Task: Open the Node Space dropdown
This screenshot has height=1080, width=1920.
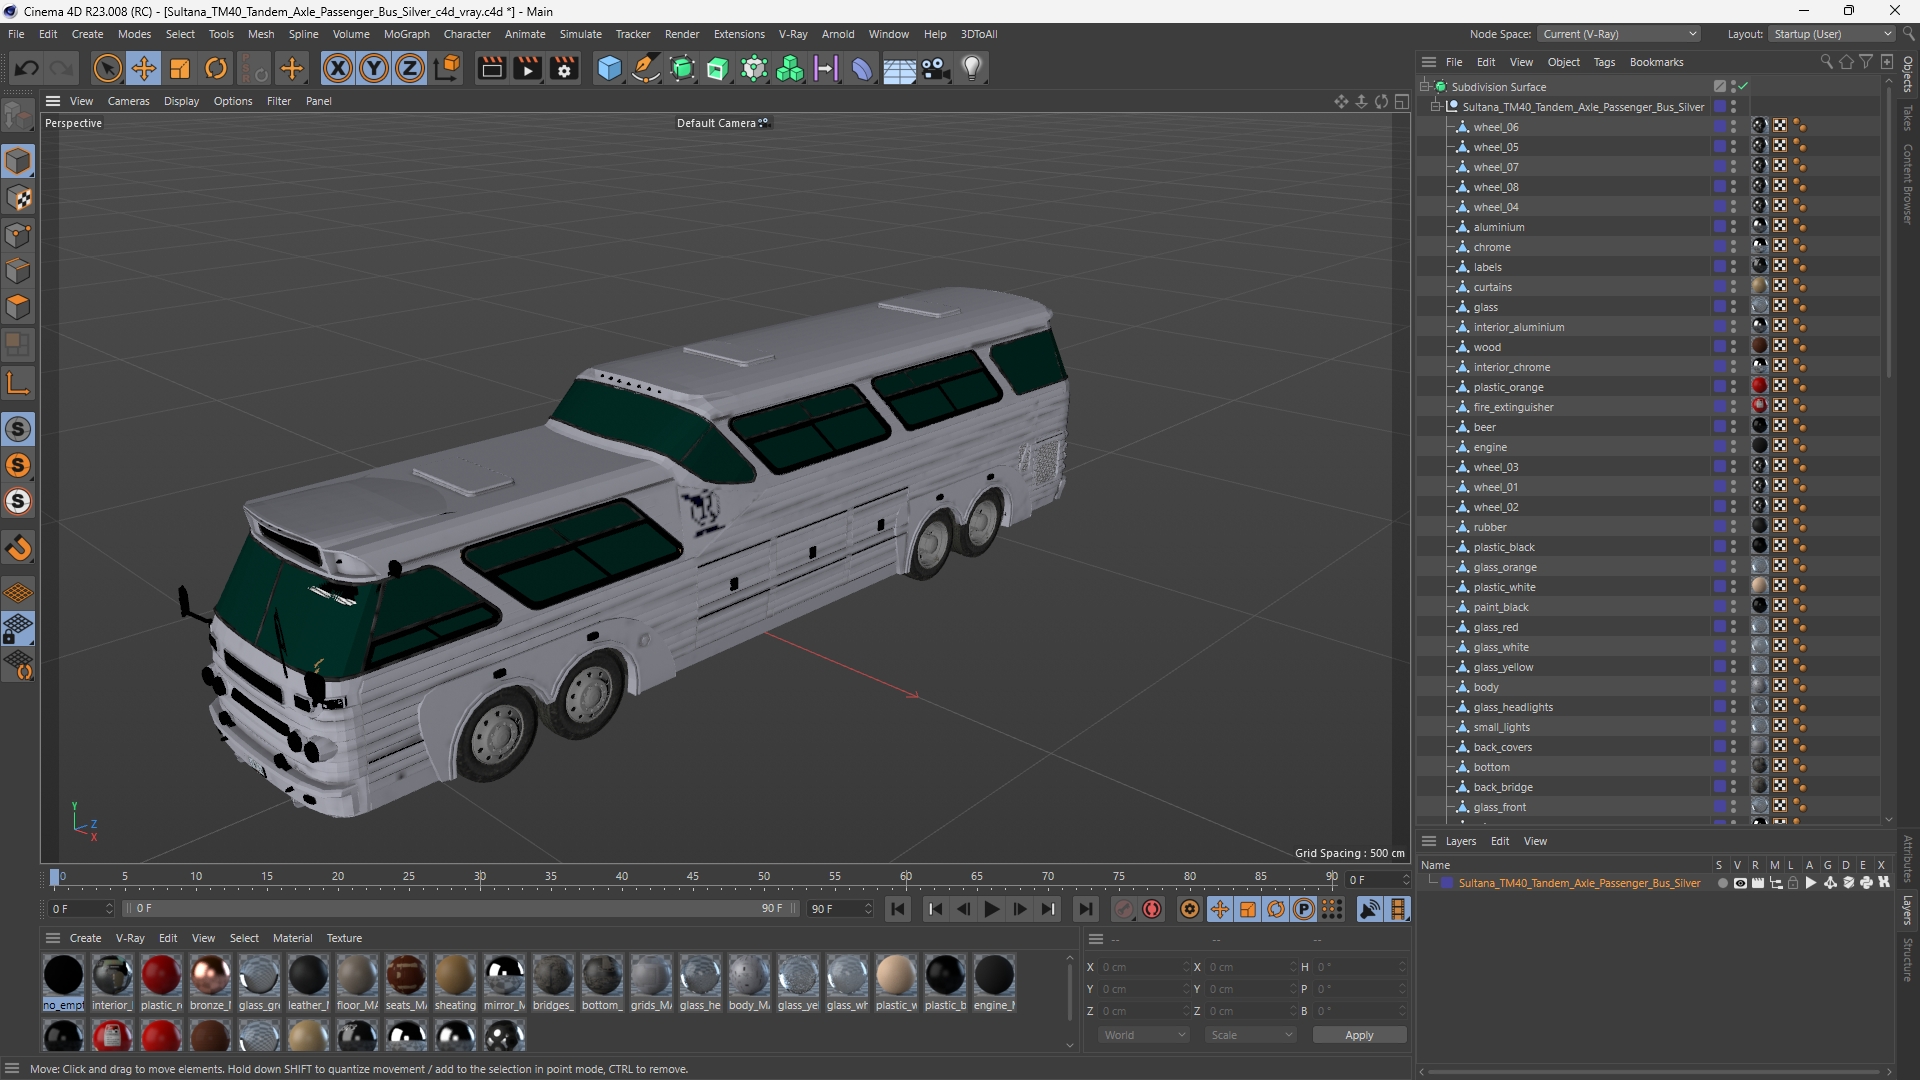Action: click(1619, 34)
